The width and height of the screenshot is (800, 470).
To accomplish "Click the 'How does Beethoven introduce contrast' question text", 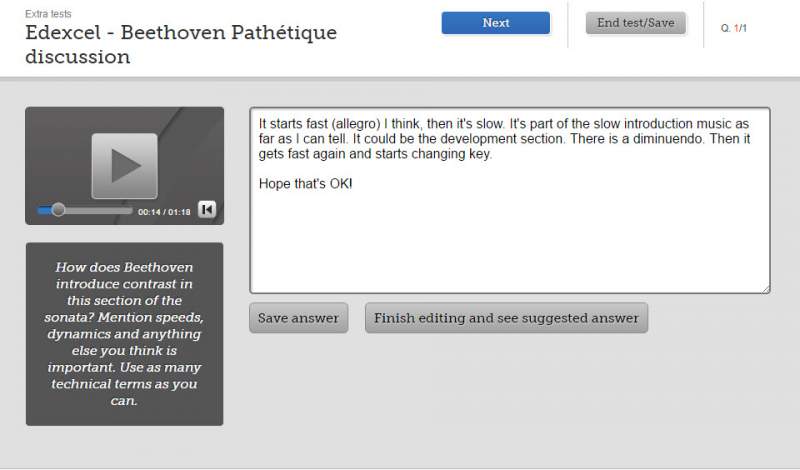I will coord(124,334).
